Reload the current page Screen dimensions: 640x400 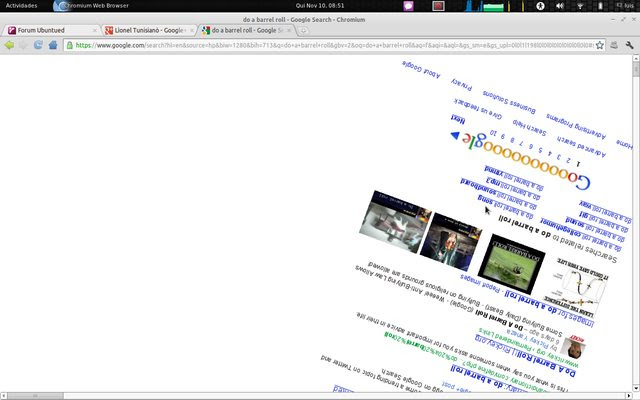click(38, 45)
